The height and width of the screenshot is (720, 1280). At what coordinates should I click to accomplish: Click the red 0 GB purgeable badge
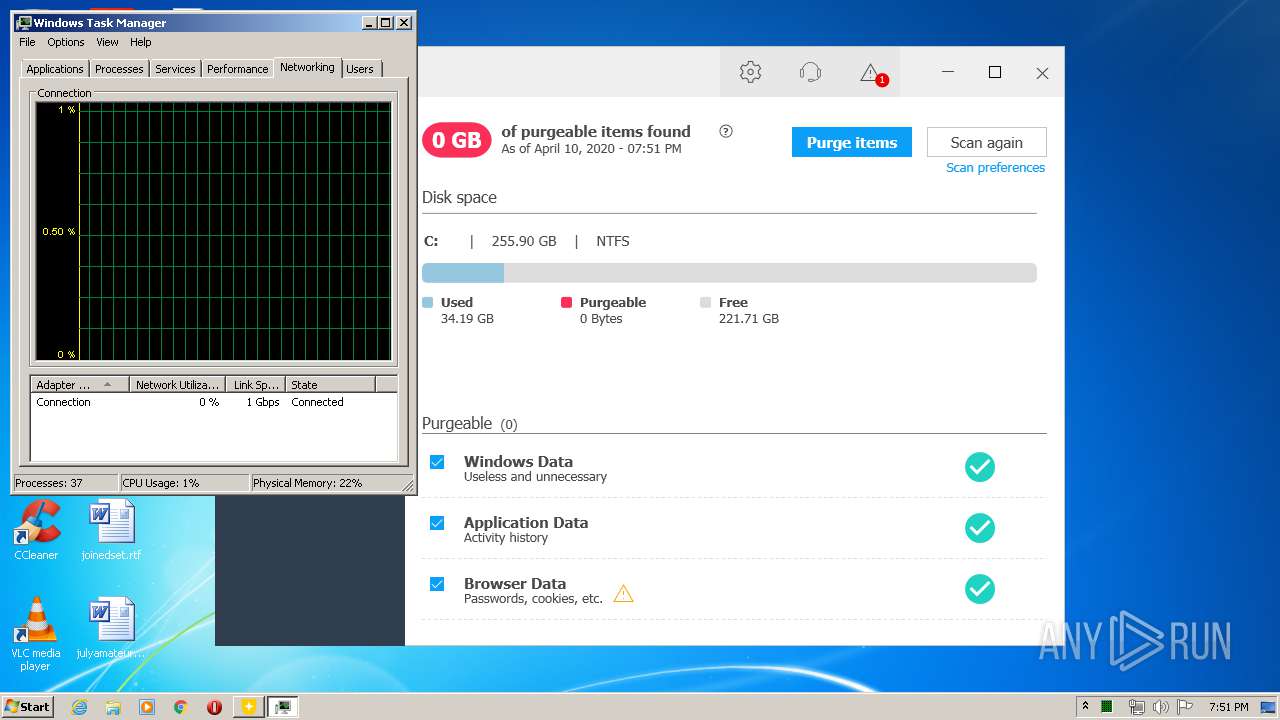tap(456, 140)
